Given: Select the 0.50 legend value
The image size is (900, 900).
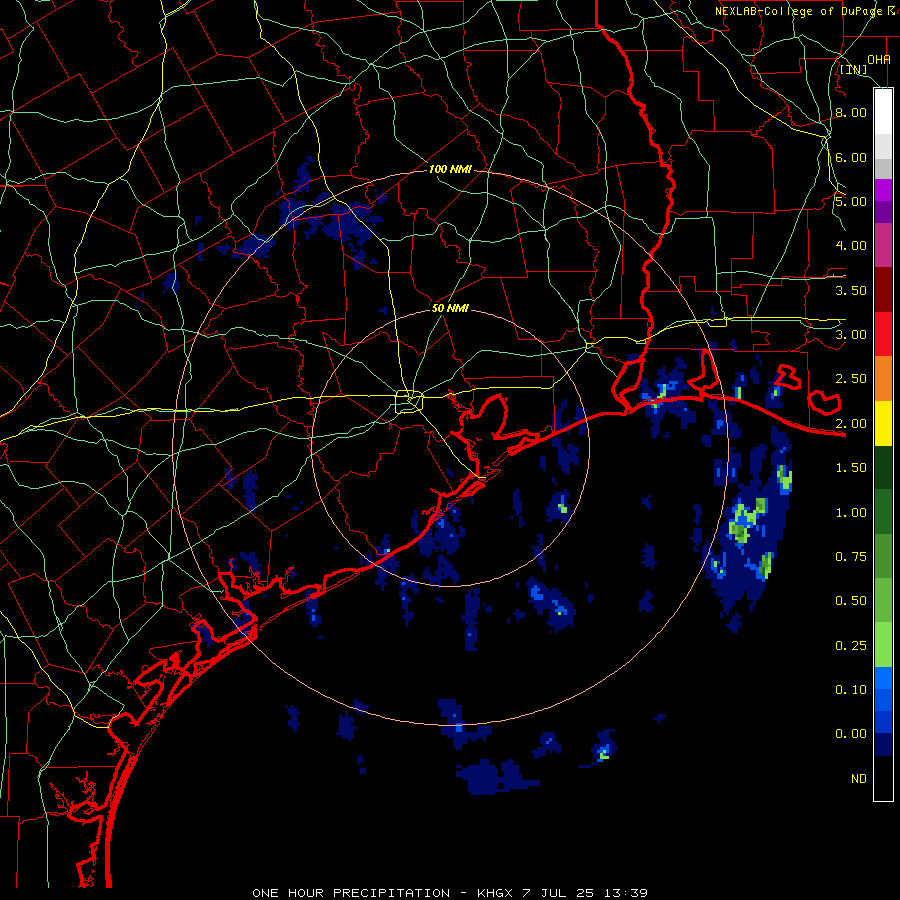Looking at the screenshot, I should coord(851,601).
